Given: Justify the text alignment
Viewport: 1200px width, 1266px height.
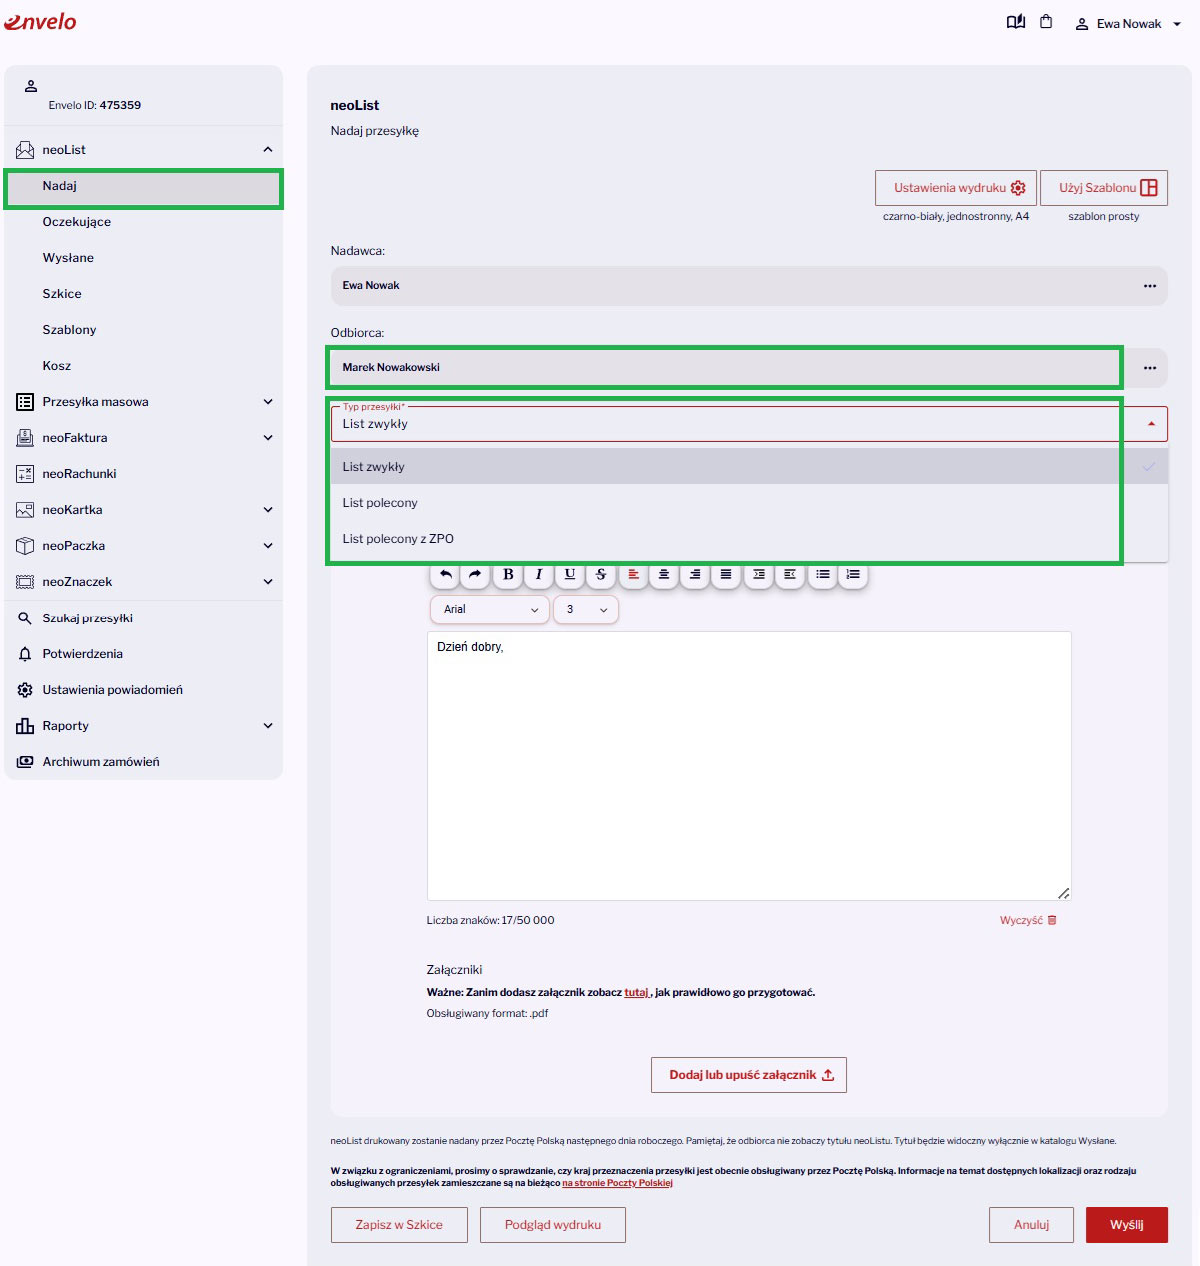Looking at the screenshot, I should point(726,574).
